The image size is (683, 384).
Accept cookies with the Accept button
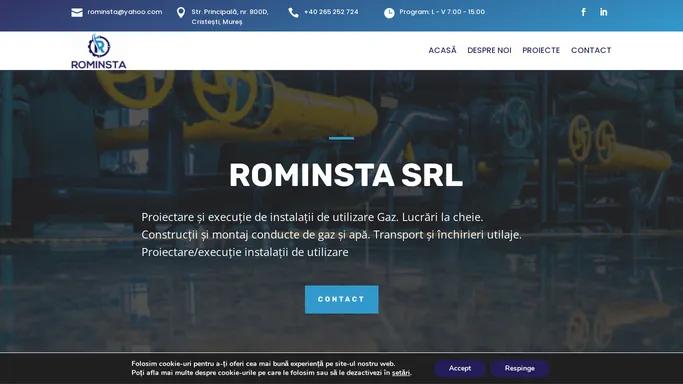460,368
